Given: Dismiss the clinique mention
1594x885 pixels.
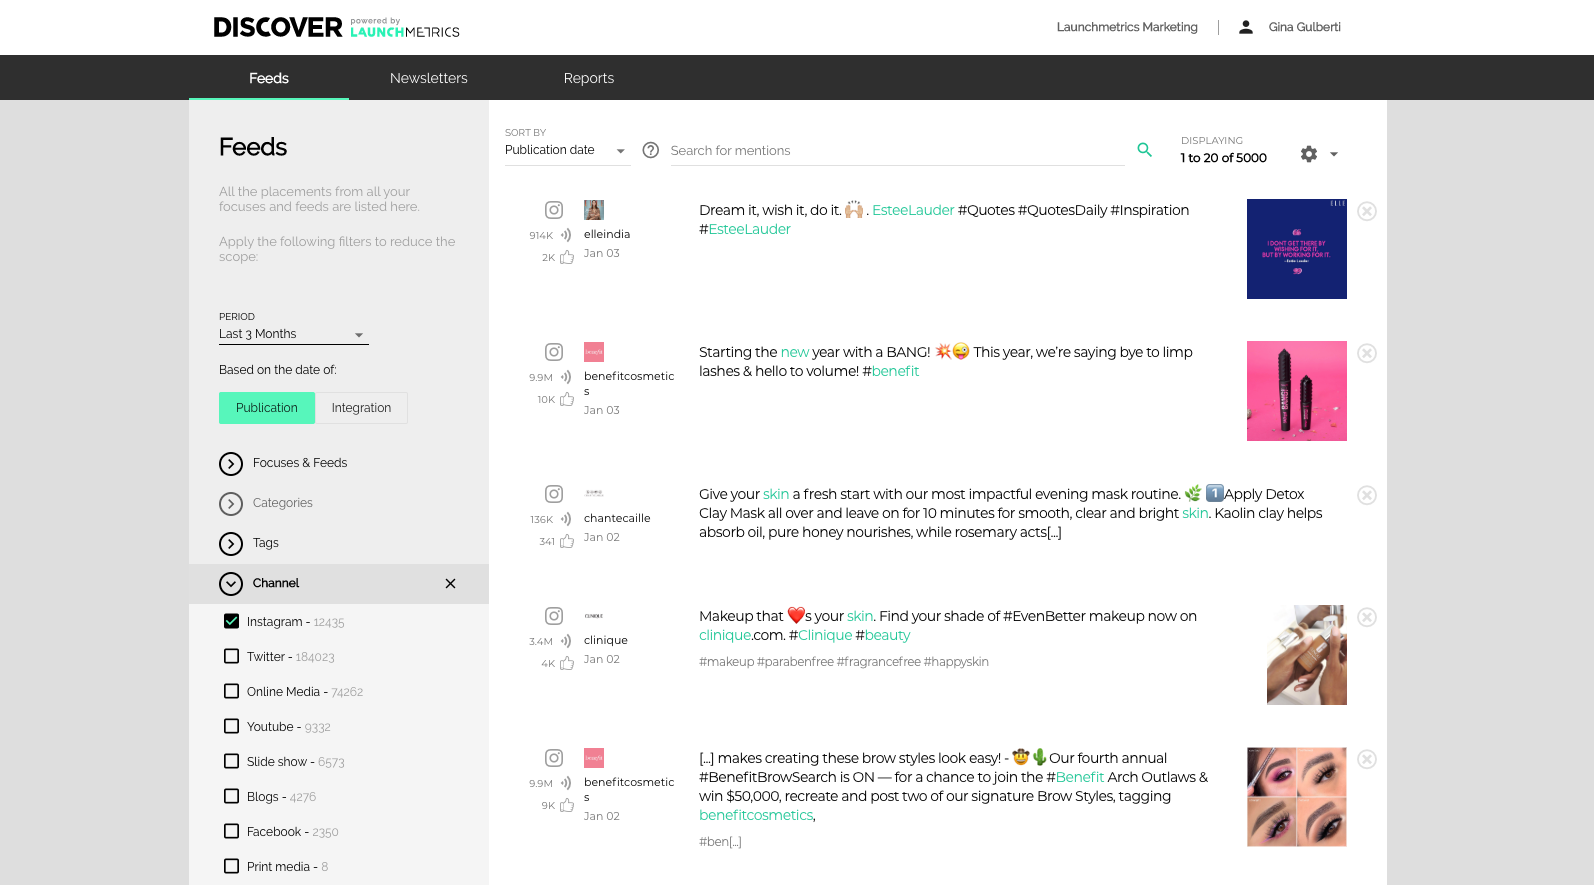Looking at the screenshot, I should (1367, 617).
